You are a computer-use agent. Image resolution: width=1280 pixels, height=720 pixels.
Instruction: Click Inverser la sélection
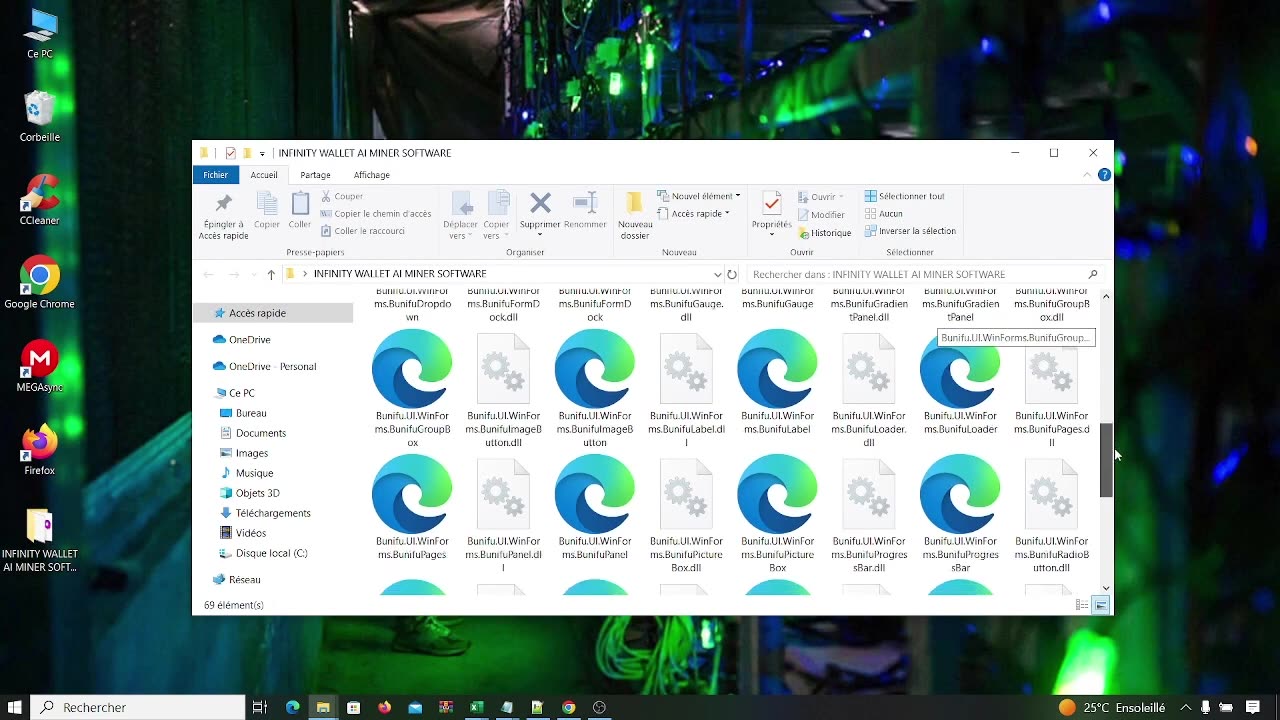[910, 231]
